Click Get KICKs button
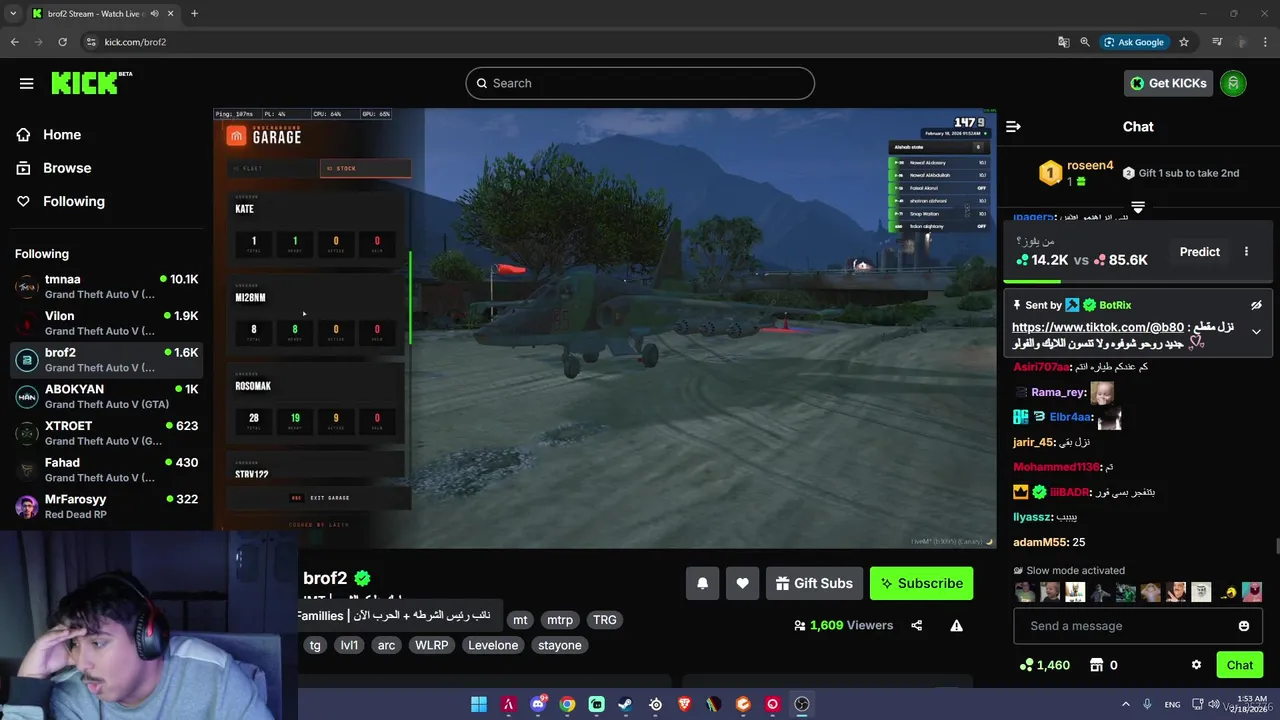Screen dimensions: 1280x720 [1168, 83]
